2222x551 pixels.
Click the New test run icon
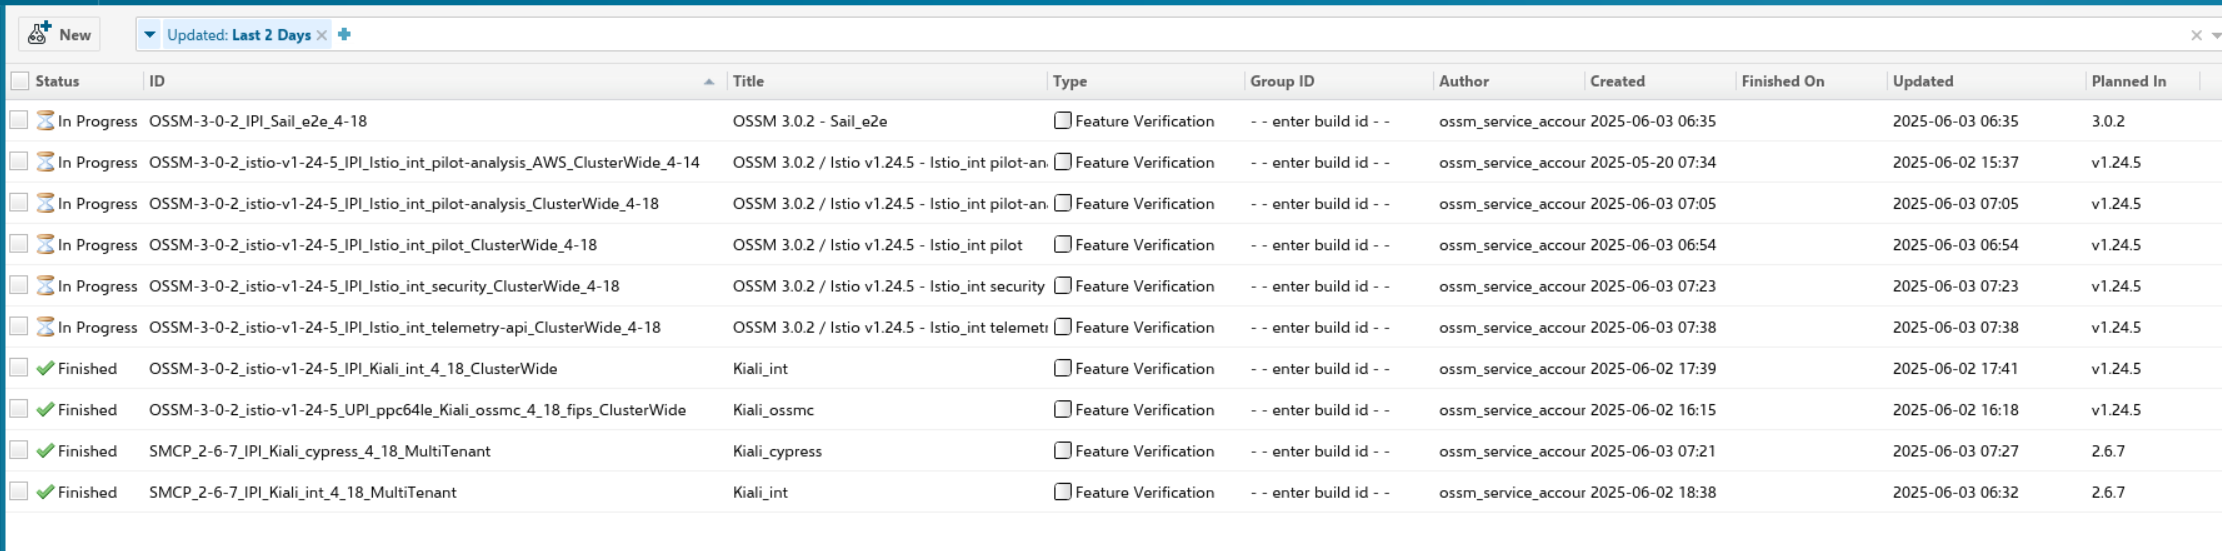click(x=39, y=34)
